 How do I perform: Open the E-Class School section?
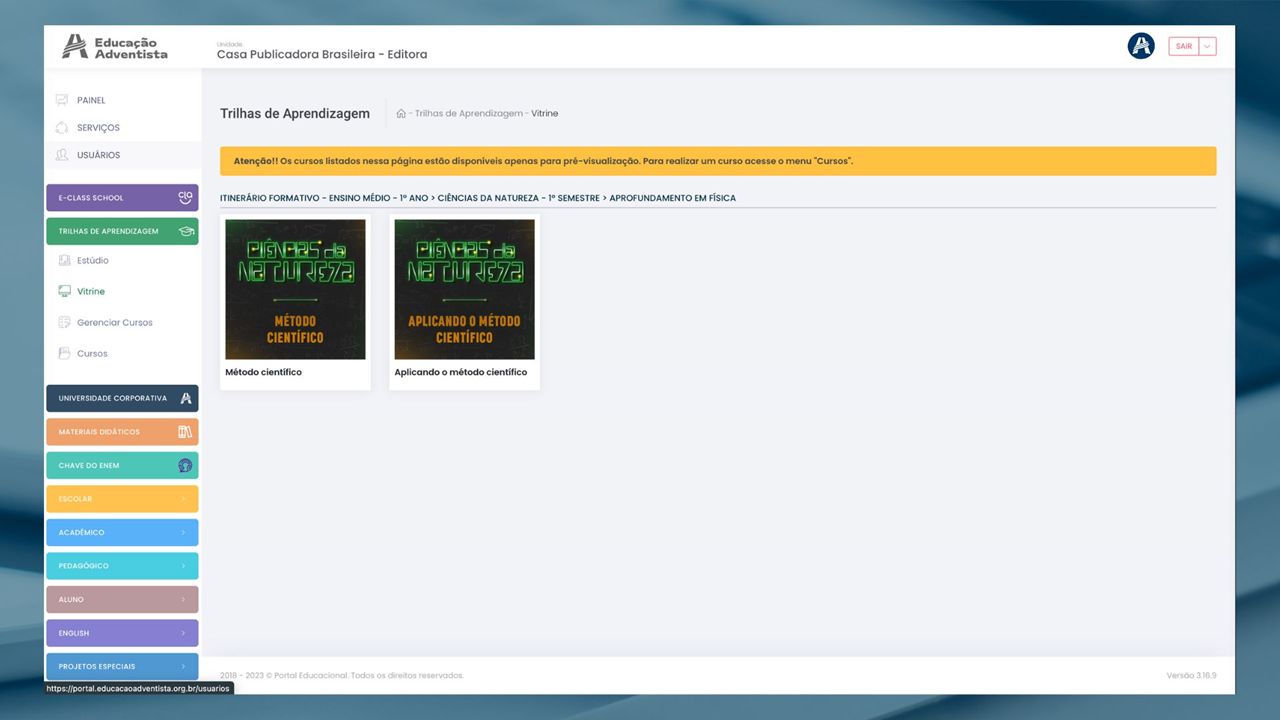pyautogui.click(x=122, y=198)
